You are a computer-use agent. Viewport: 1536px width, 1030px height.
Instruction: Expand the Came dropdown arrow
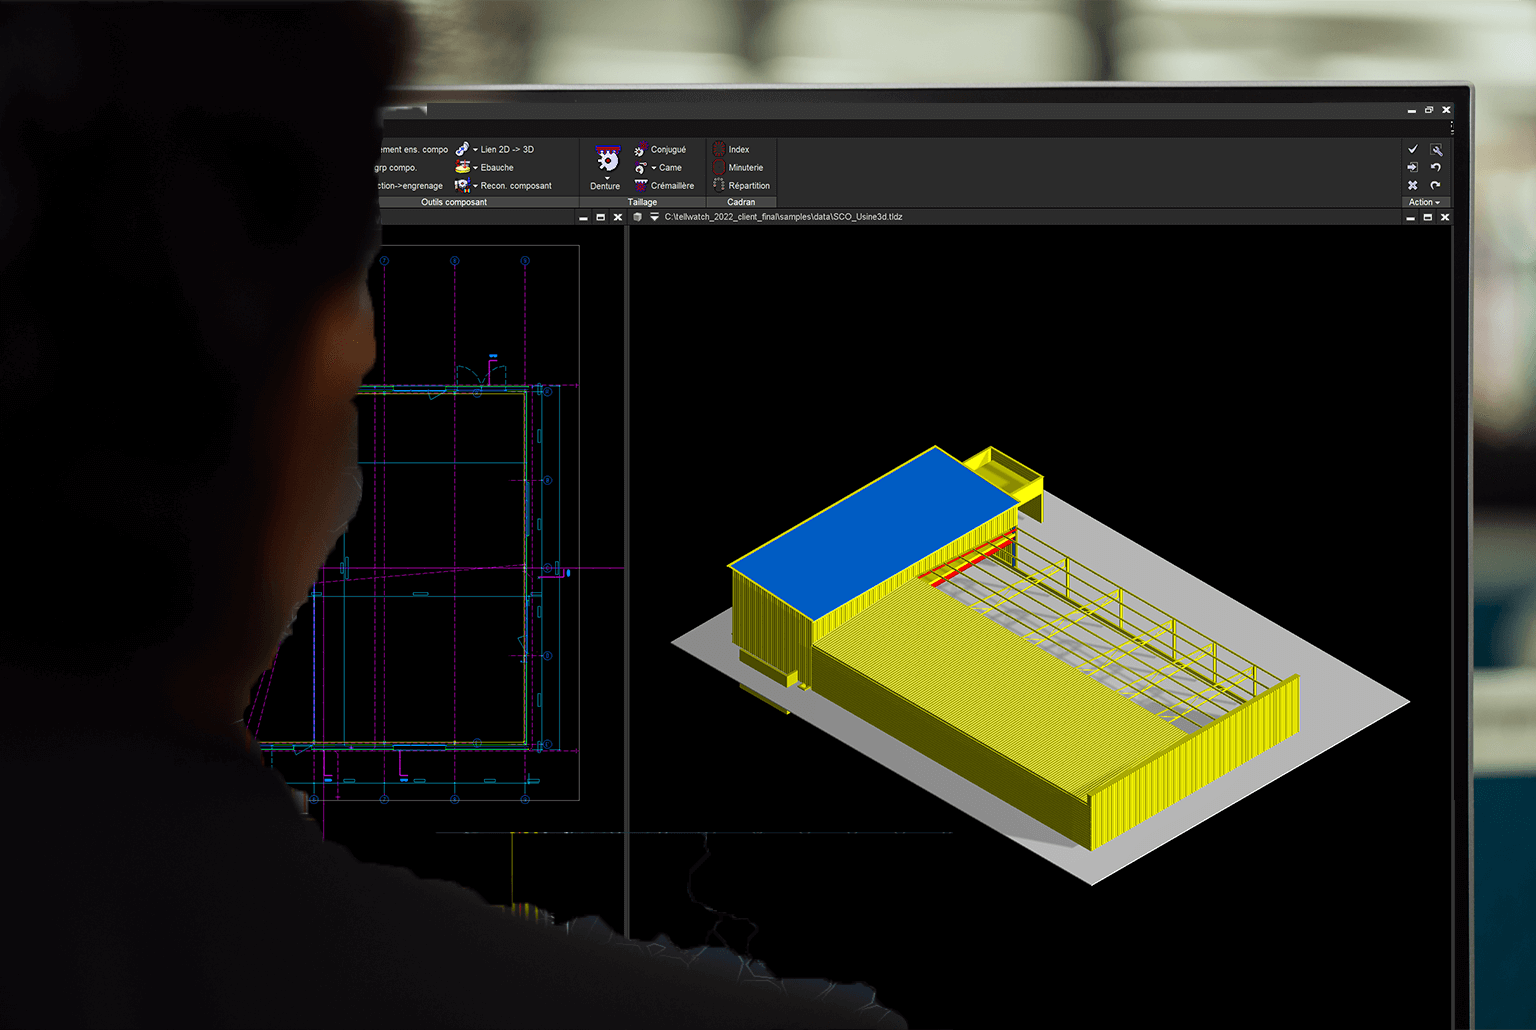click(x=654, y=168)
